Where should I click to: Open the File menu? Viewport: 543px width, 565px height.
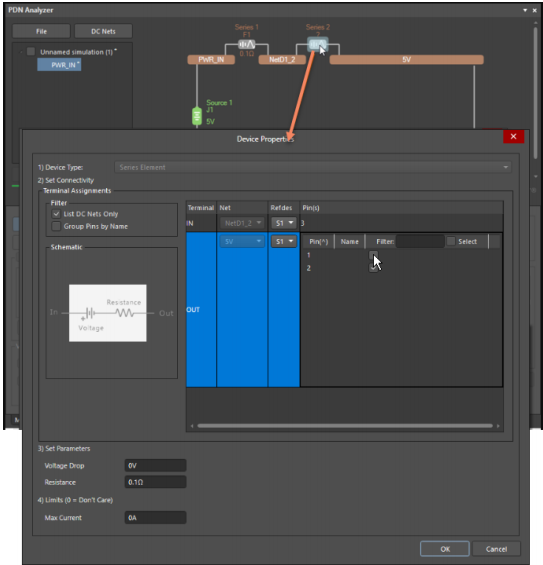coord(41,31)
